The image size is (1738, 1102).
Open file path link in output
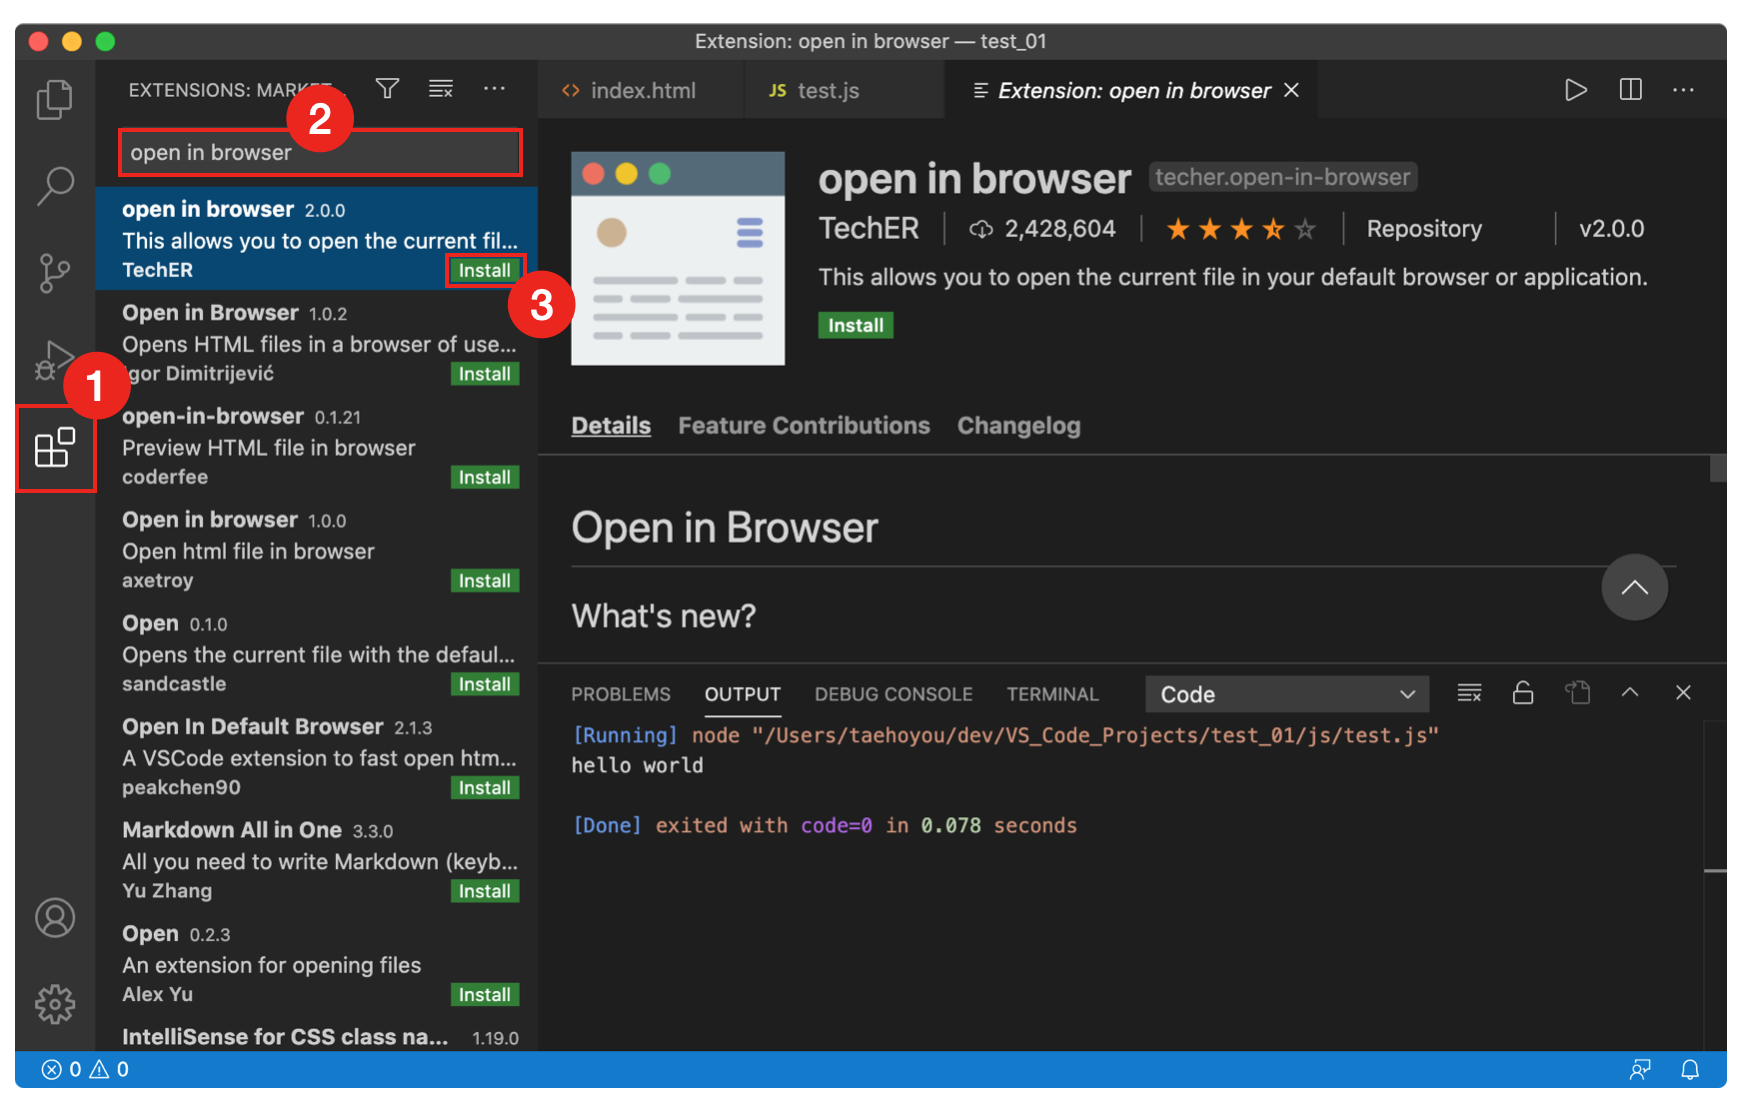click(1096, 736)
